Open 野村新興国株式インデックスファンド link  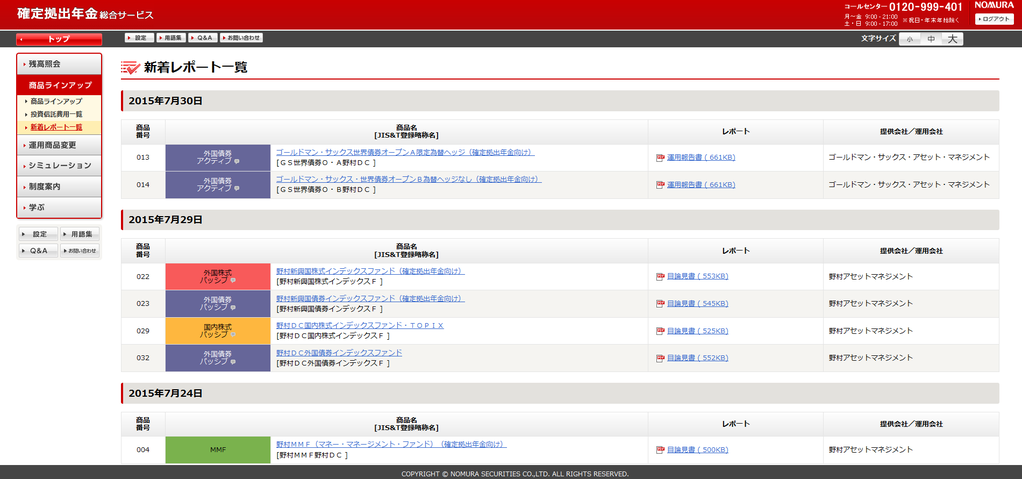click(x=370, y=271)
